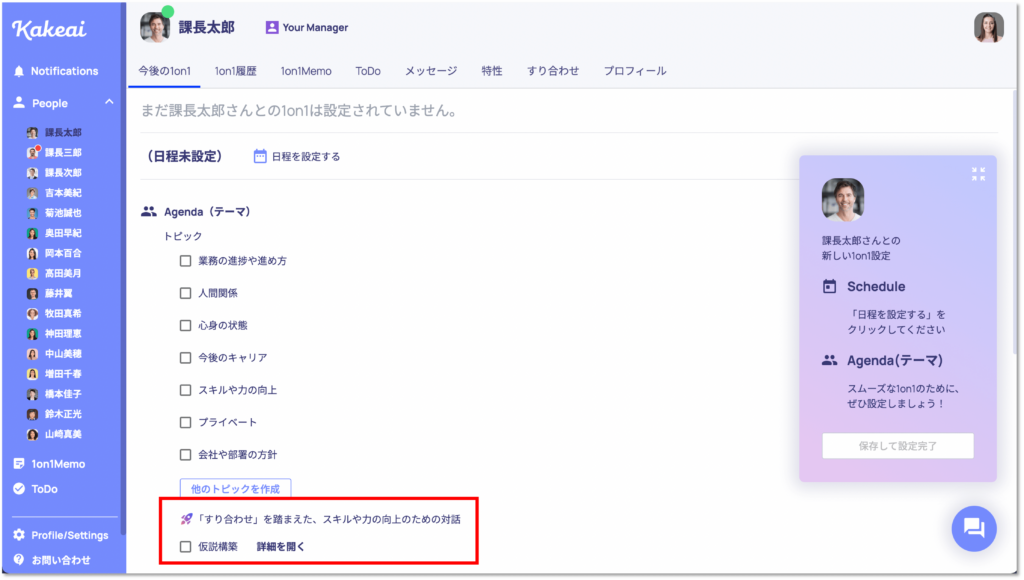Click 課長太郎 header avatar photo
This screenshot has height=580, width=1024.
(x=155, y=27)
